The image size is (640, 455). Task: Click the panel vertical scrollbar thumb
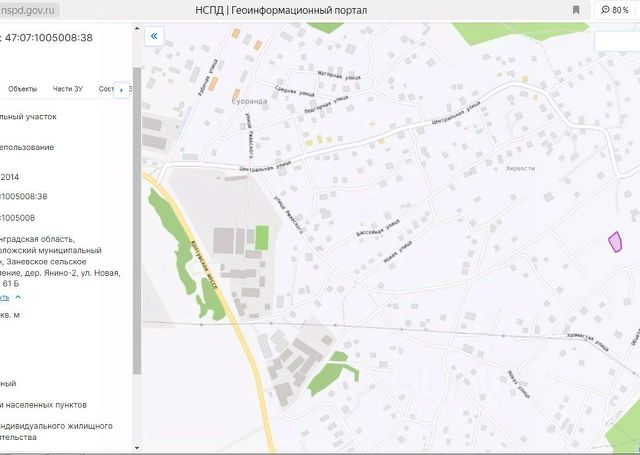pyautogui.click(x=137, y=220)
